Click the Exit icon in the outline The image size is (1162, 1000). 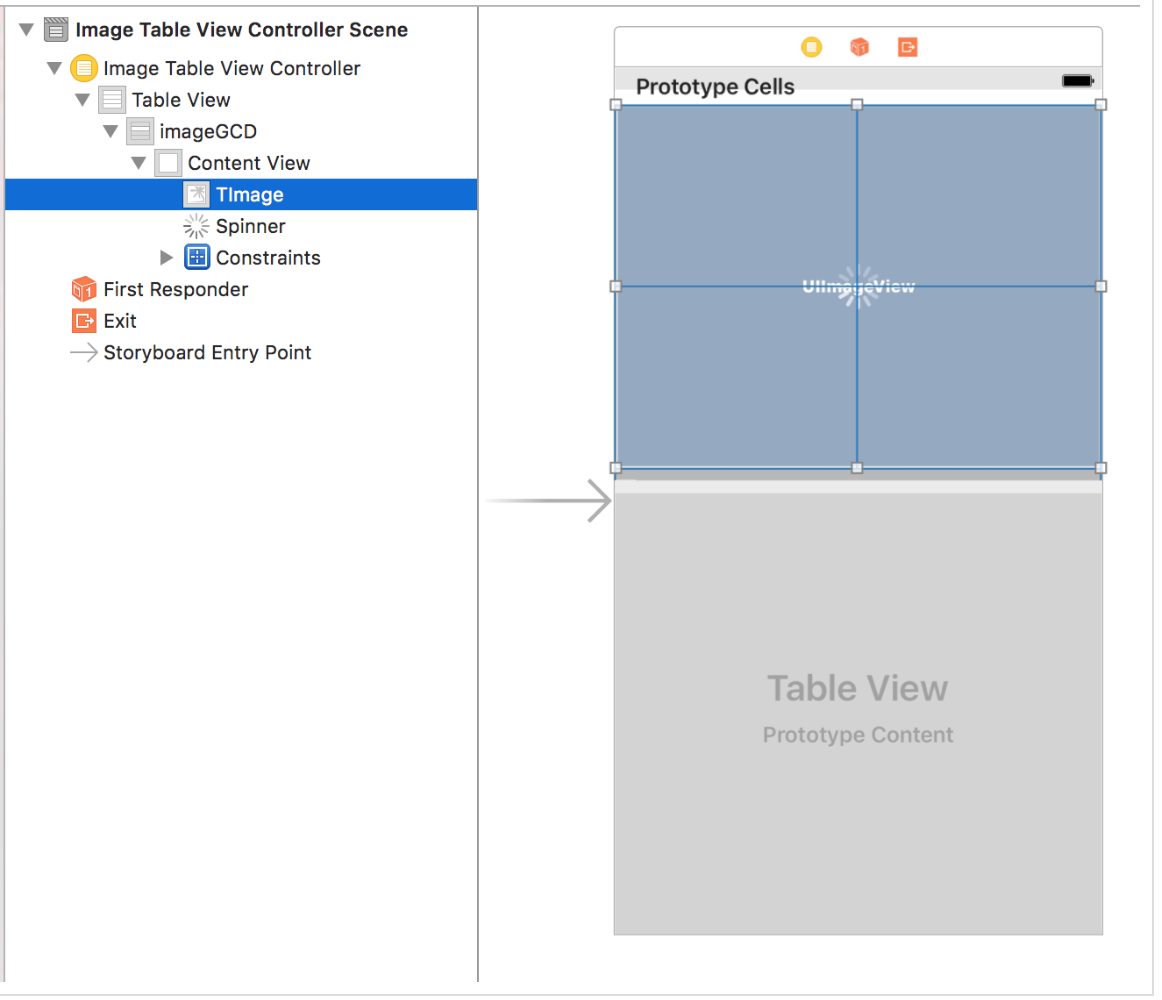tap(84, 321)
